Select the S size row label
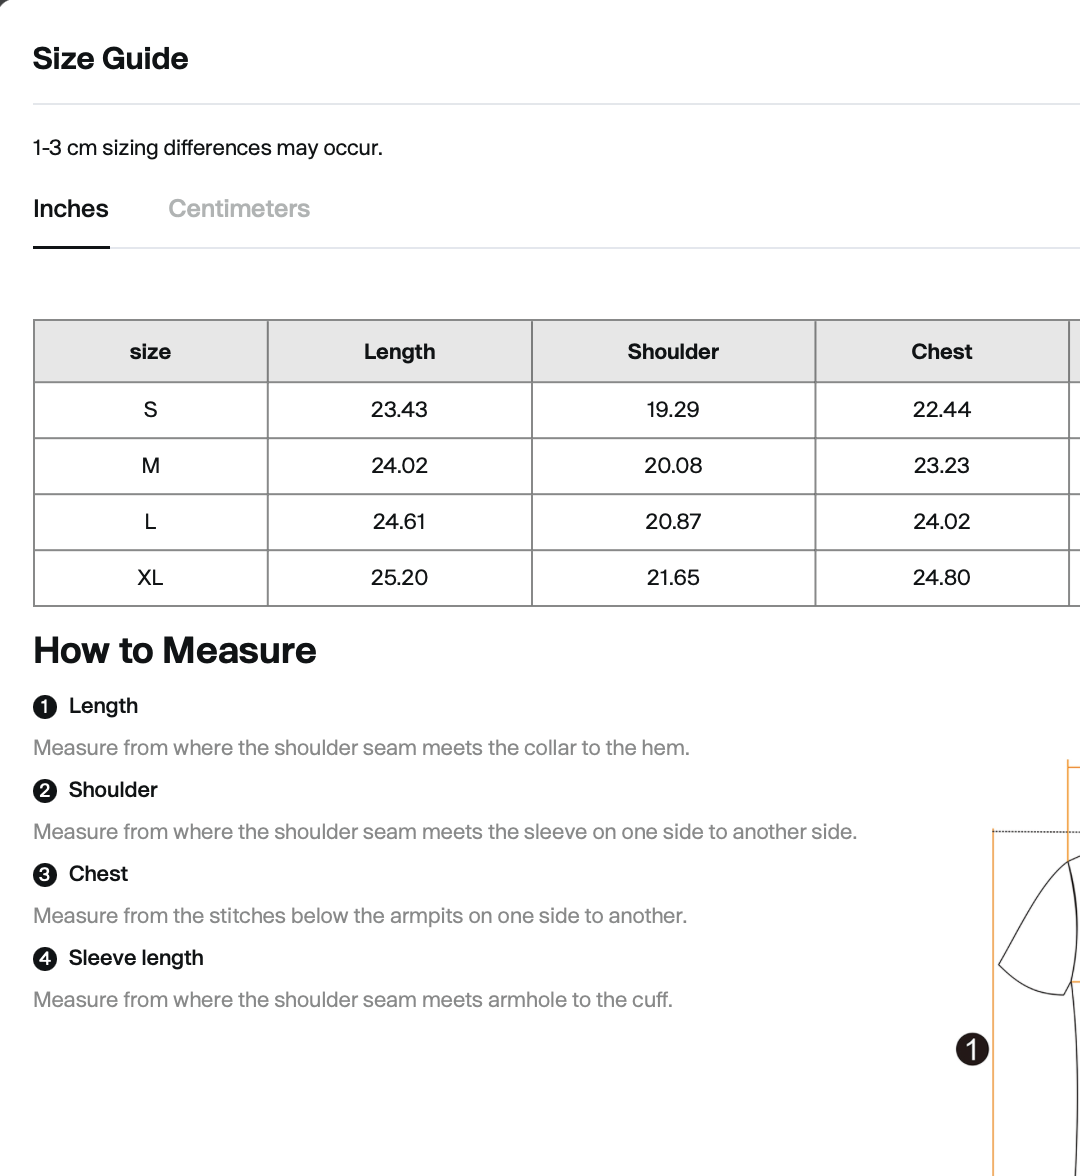The image size is (1080, 1176). point(150,410)
